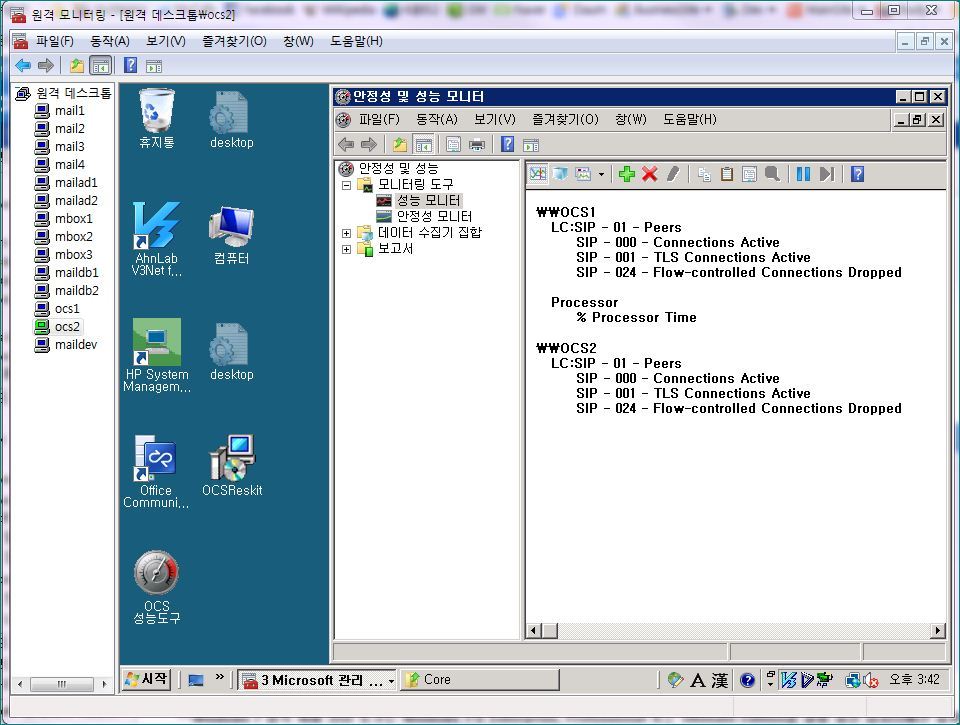
Task: Click horizontal scrollbar thumb under remote desktop tree
Action: [x=62, y=683]
